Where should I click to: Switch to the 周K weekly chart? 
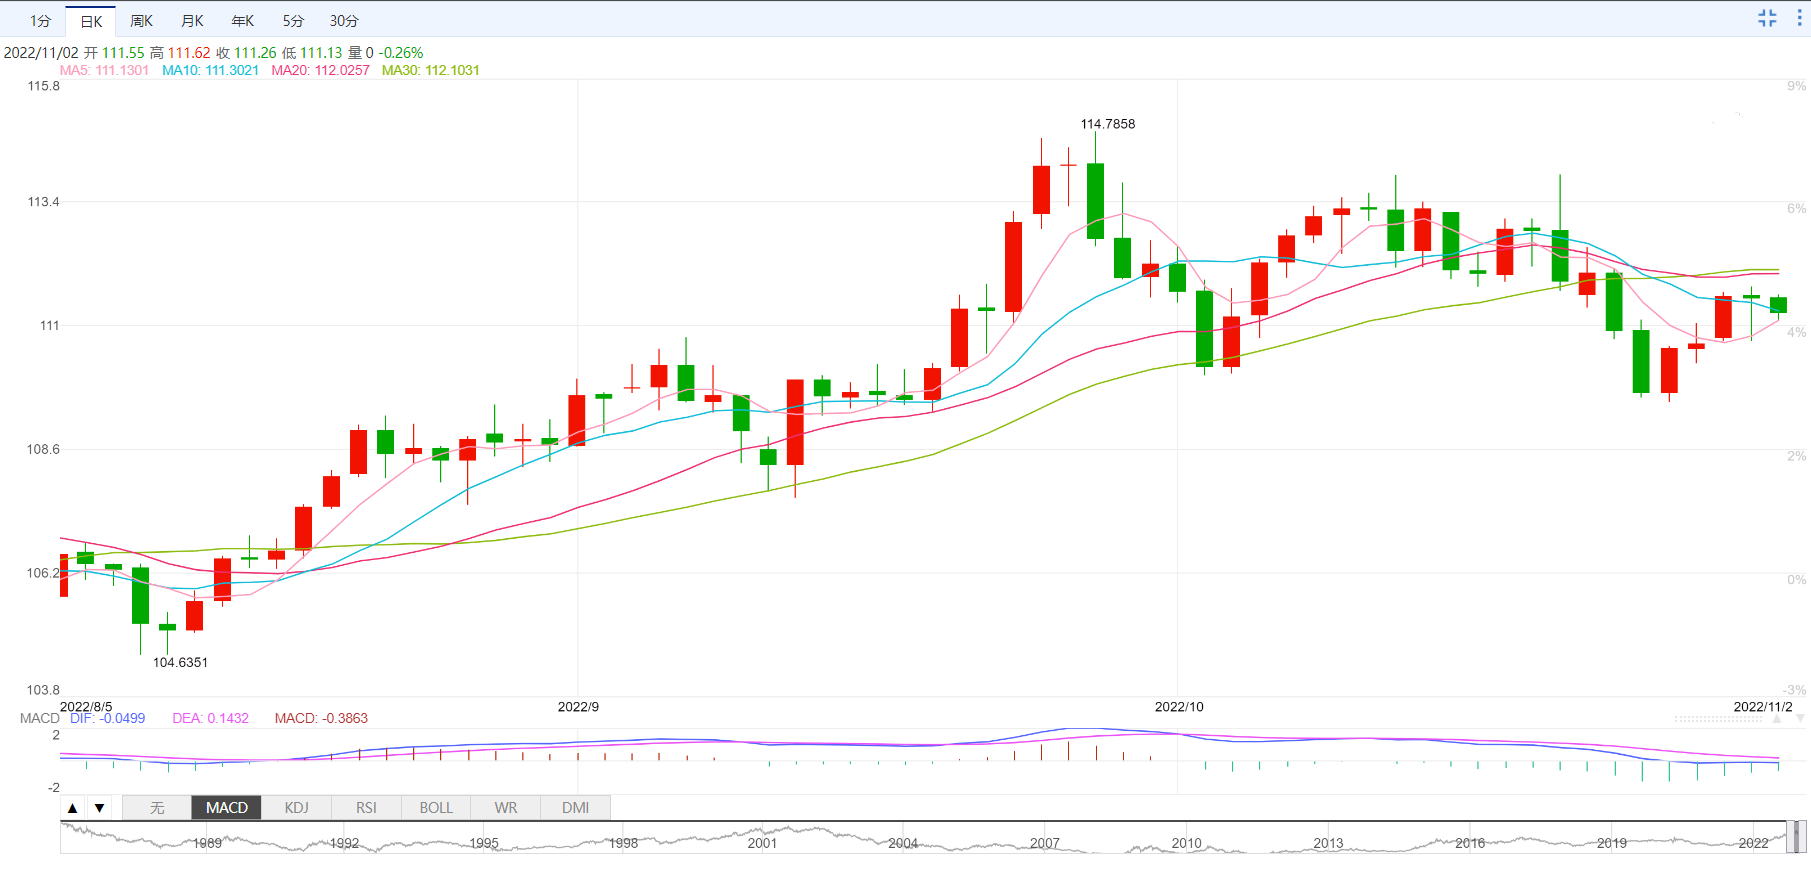point(142,21)
